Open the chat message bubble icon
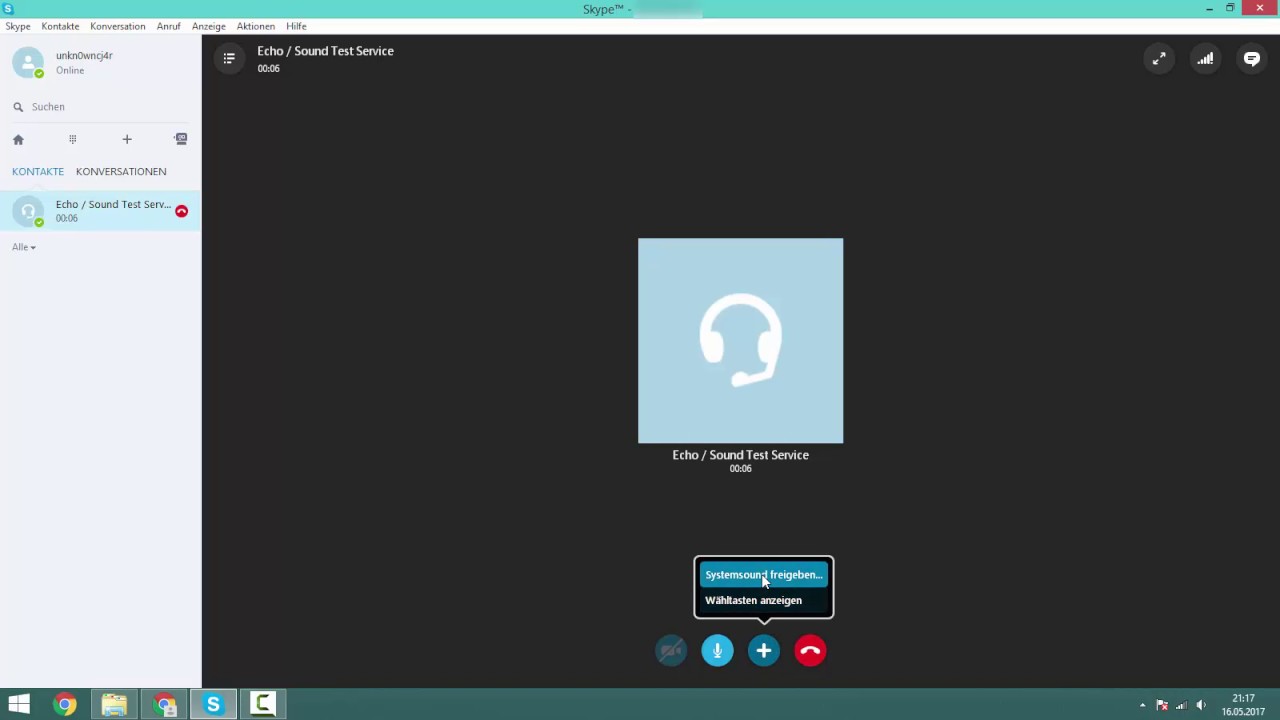Screen dimensions: 1280x720 coord(1251,59)
